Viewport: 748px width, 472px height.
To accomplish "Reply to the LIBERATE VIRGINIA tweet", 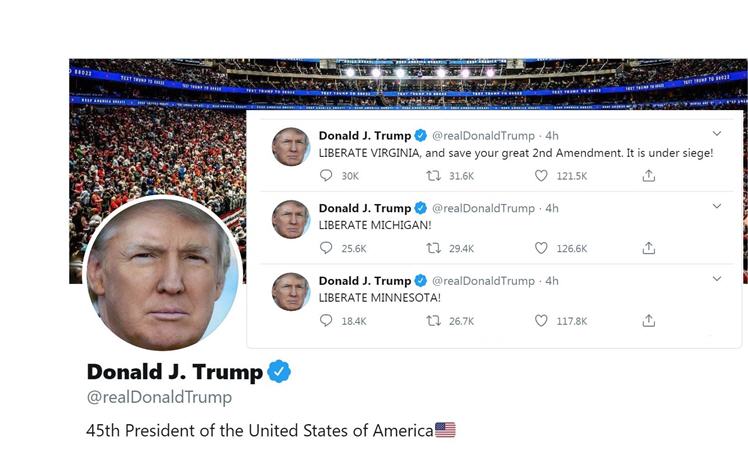I will click(x=326, y=175).
